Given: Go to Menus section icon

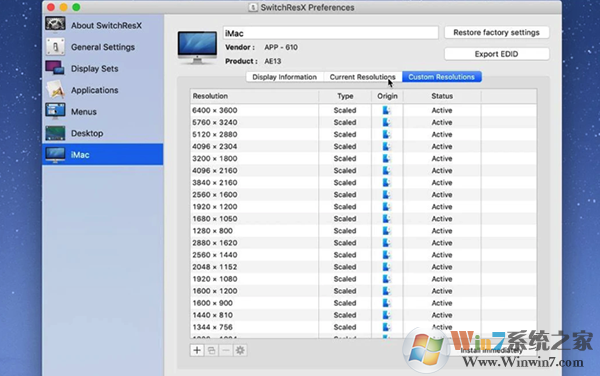Looking at the screenshot, I should coord(55,111).
